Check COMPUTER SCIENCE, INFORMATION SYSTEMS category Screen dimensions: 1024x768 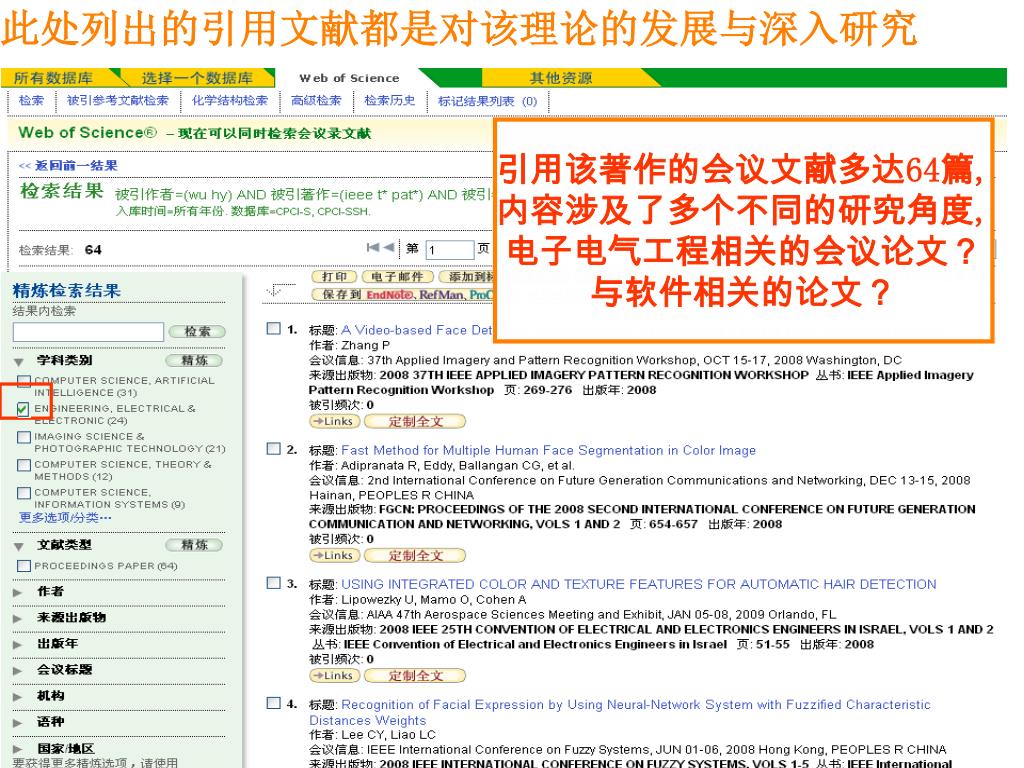point(24,493)
